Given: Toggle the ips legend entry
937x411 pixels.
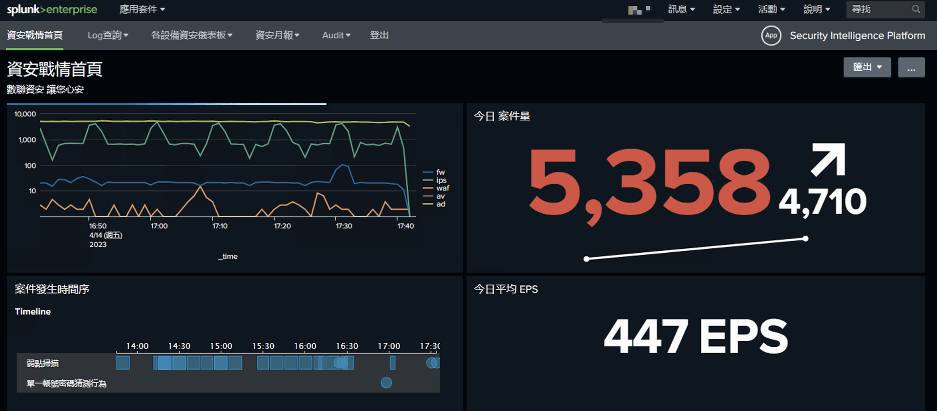Looking at the screenshot, I should point(434,180).
